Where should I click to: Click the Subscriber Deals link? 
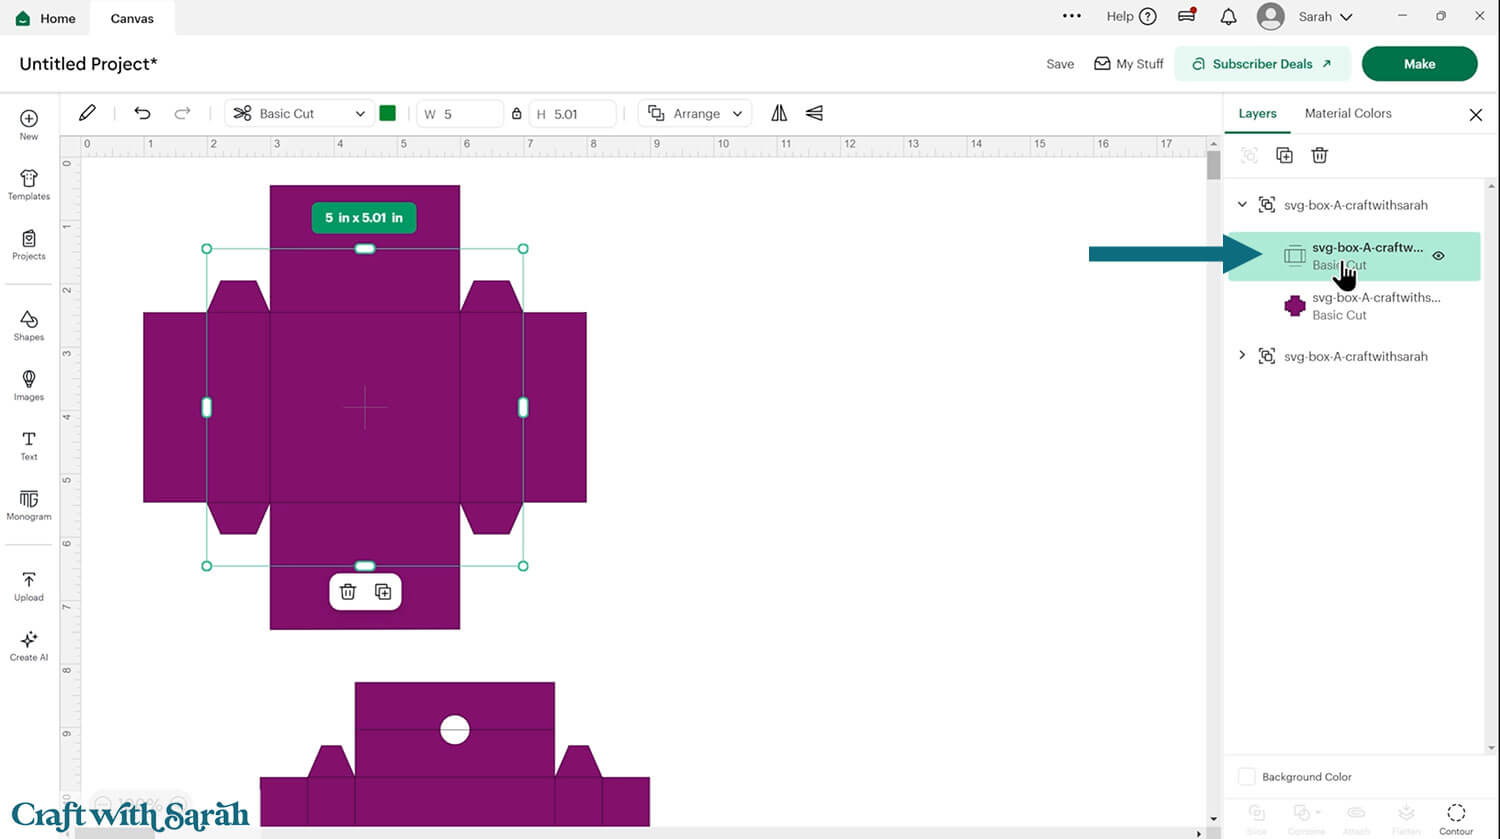click(1261, 64)
